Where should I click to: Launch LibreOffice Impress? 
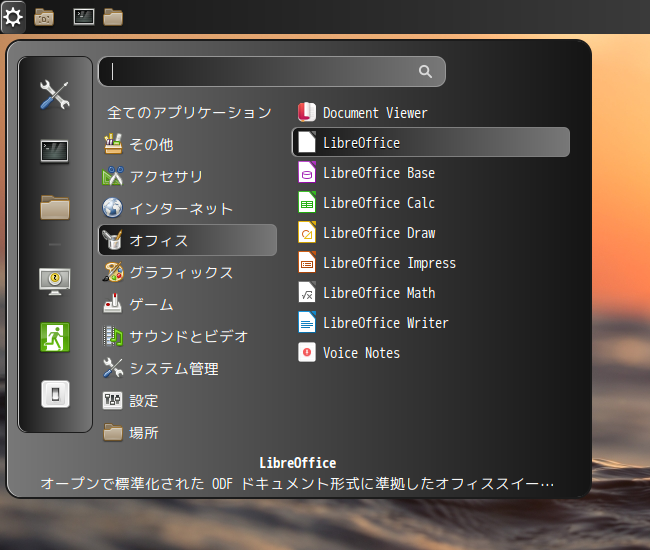pyautogui.click(x=431, y=262)
